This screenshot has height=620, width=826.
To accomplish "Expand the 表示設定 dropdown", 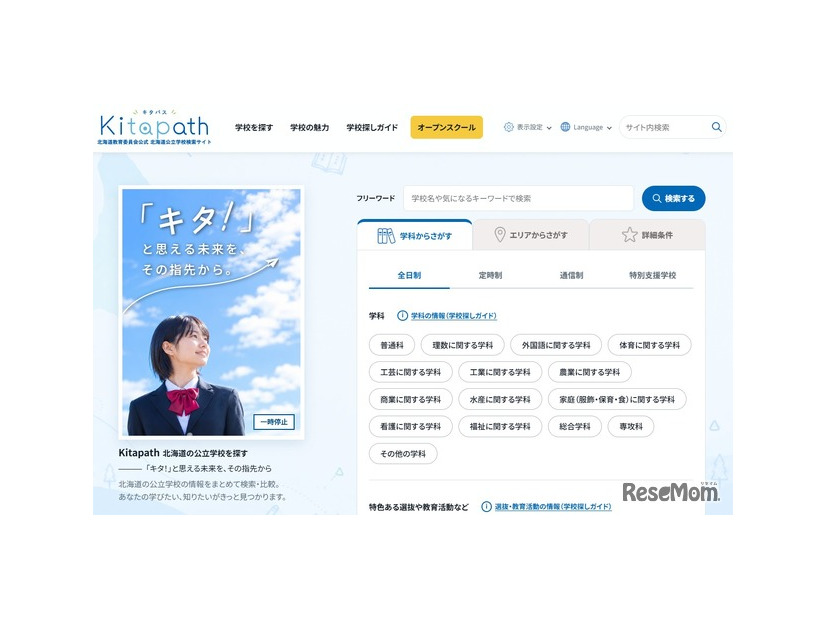I will click(528, 127).
